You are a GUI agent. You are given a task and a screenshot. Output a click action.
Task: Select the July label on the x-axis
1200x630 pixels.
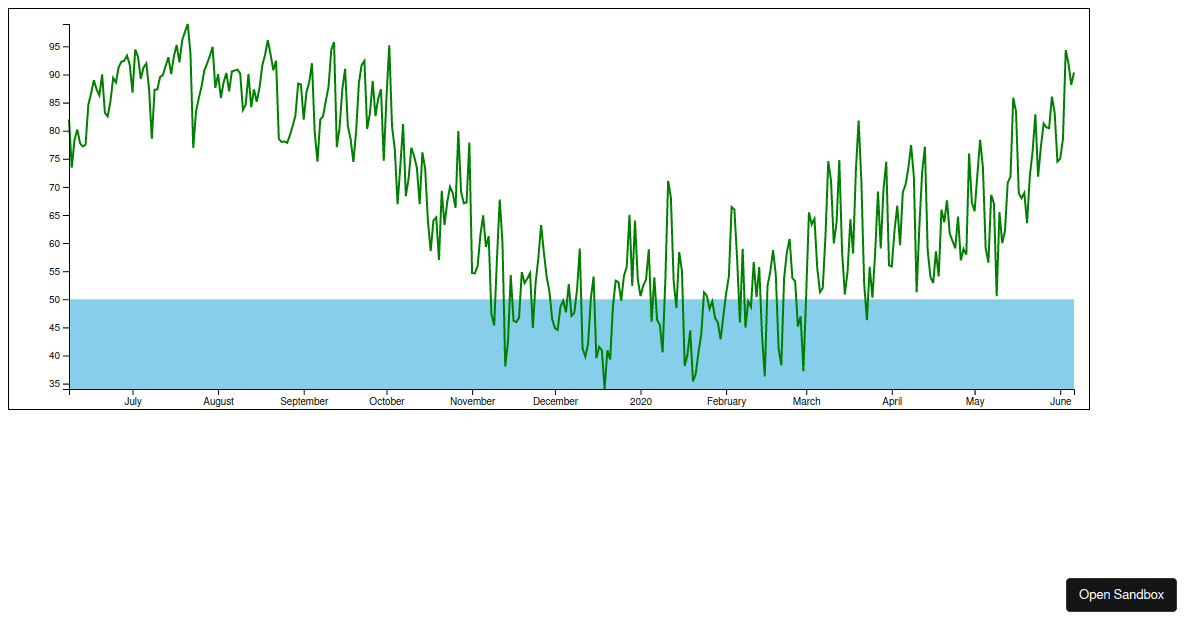point(133,402)
